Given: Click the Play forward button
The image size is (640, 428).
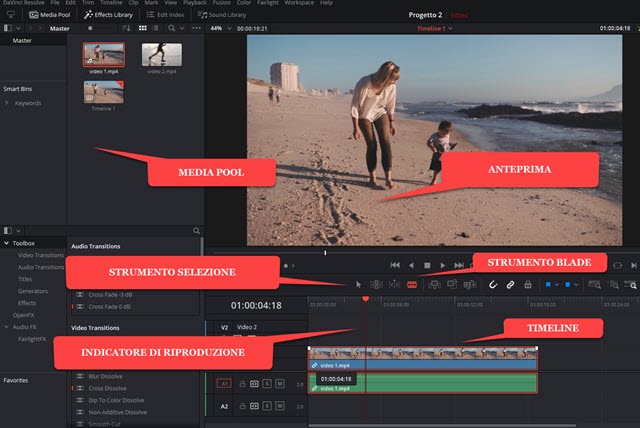Looking at the screenshot, I should point(443,265).
